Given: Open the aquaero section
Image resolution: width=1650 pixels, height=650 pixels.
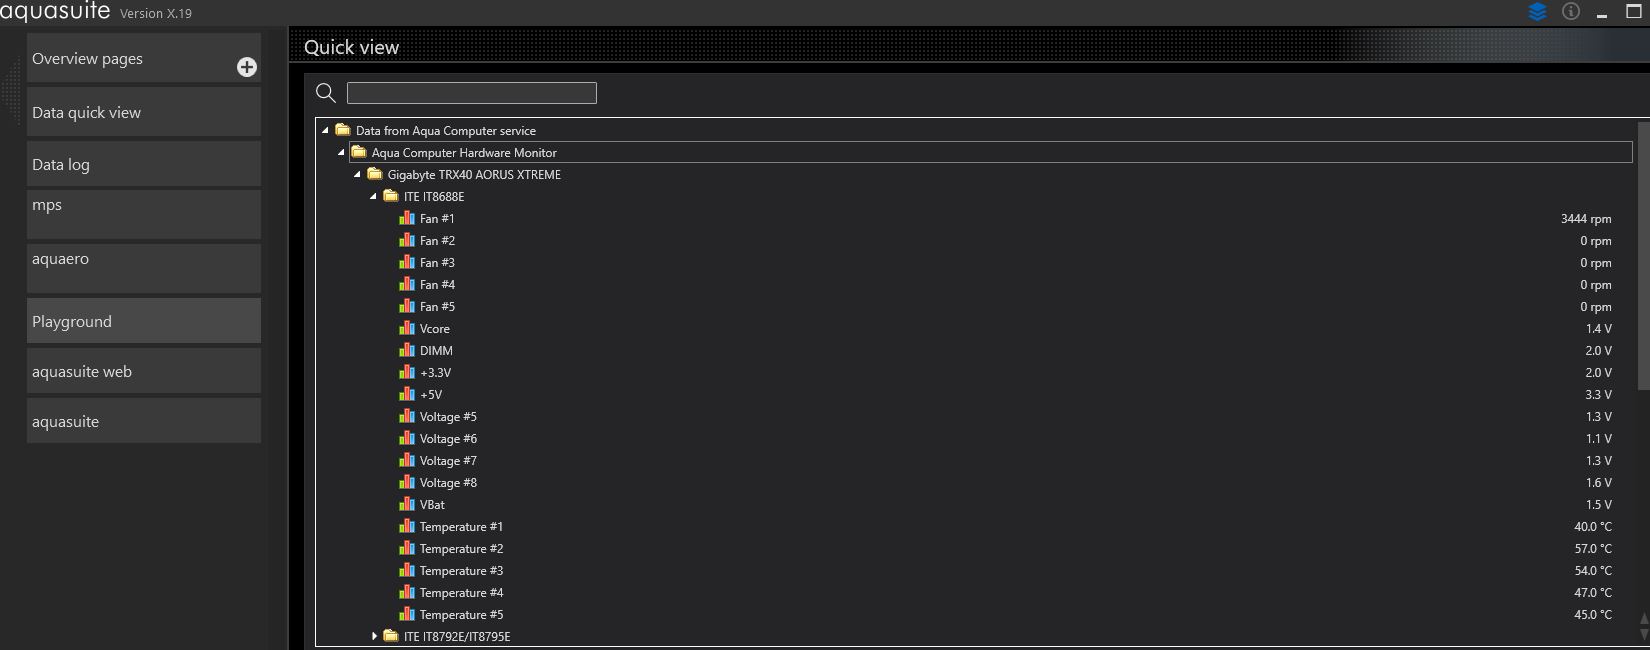Looking at the screenshot, I should pos(144,268).
